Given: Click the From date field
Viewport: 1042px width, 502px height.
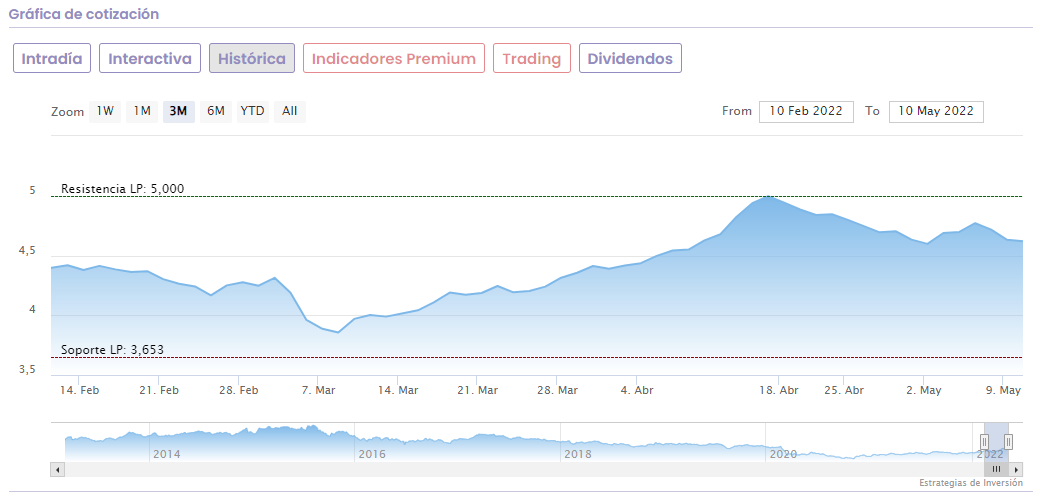Looking at the screenshot, I should pos(806,111).
